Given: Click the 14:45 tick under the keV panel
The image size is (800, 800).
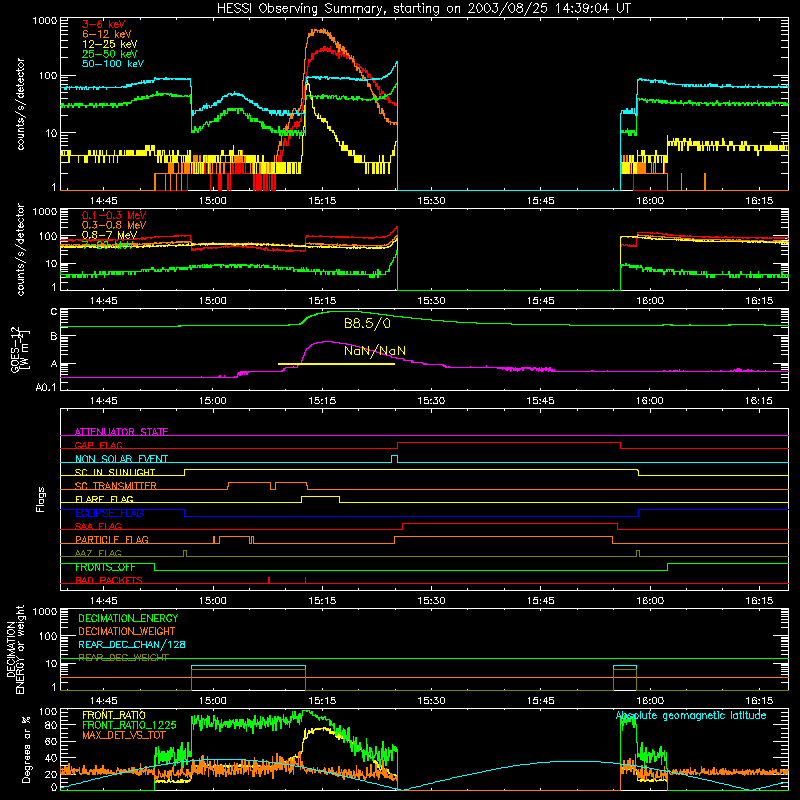Looking at the screenshot, I should (x=104, y=201).
